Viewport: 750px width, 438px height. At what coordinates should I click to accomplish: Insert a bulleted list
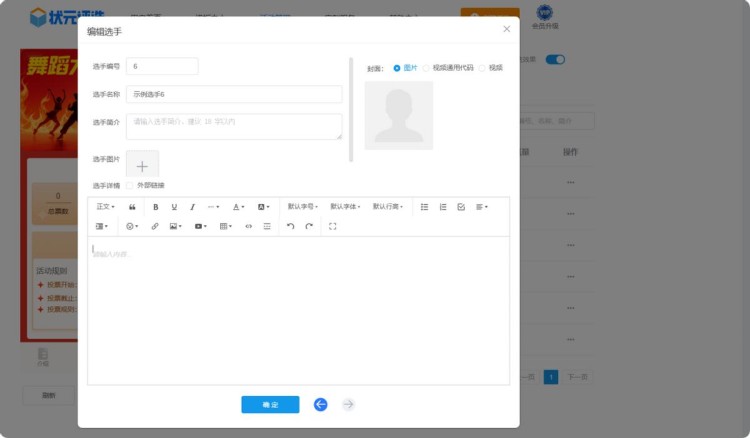click(x=424, y=207)
